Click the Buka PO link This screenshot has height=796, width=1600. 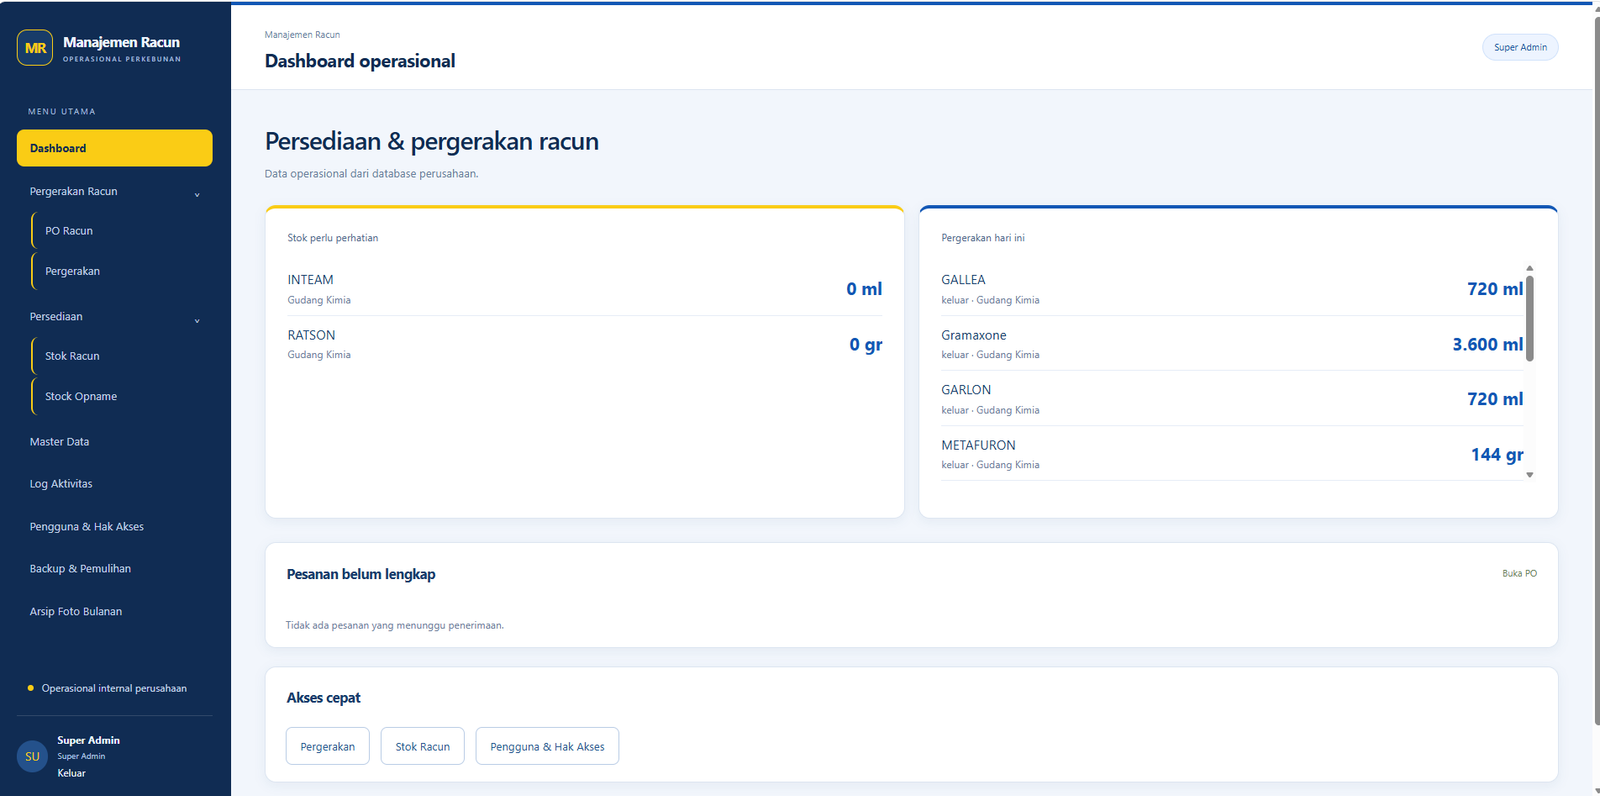[1519, 573]
